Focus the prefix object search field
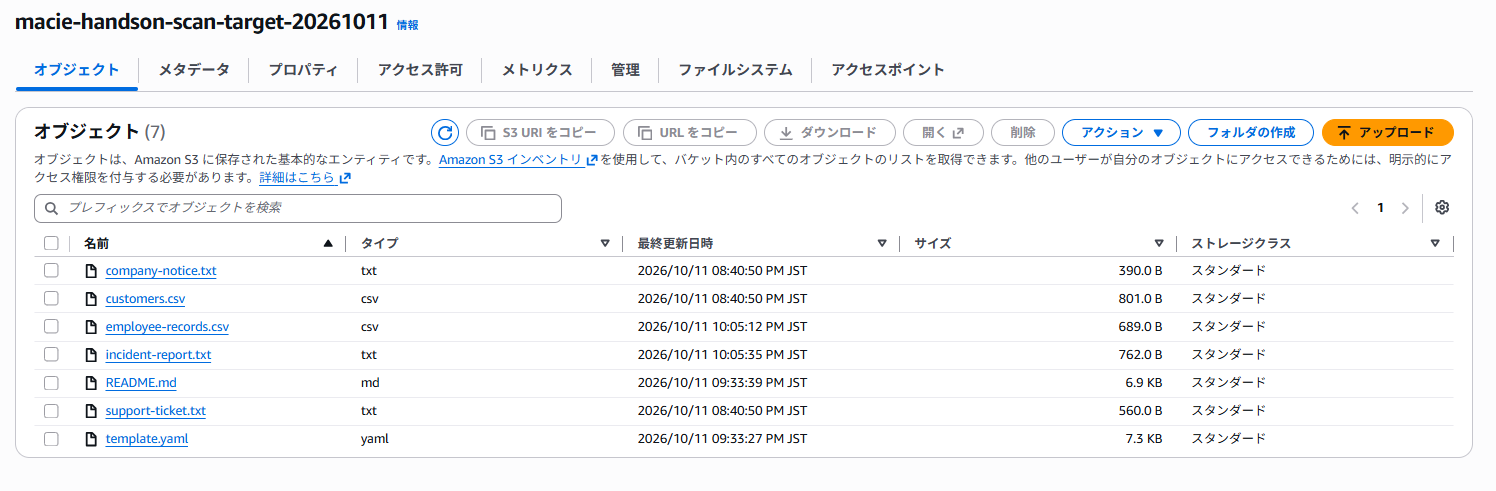The image size is (1496, 491). (x=298, y=208)
